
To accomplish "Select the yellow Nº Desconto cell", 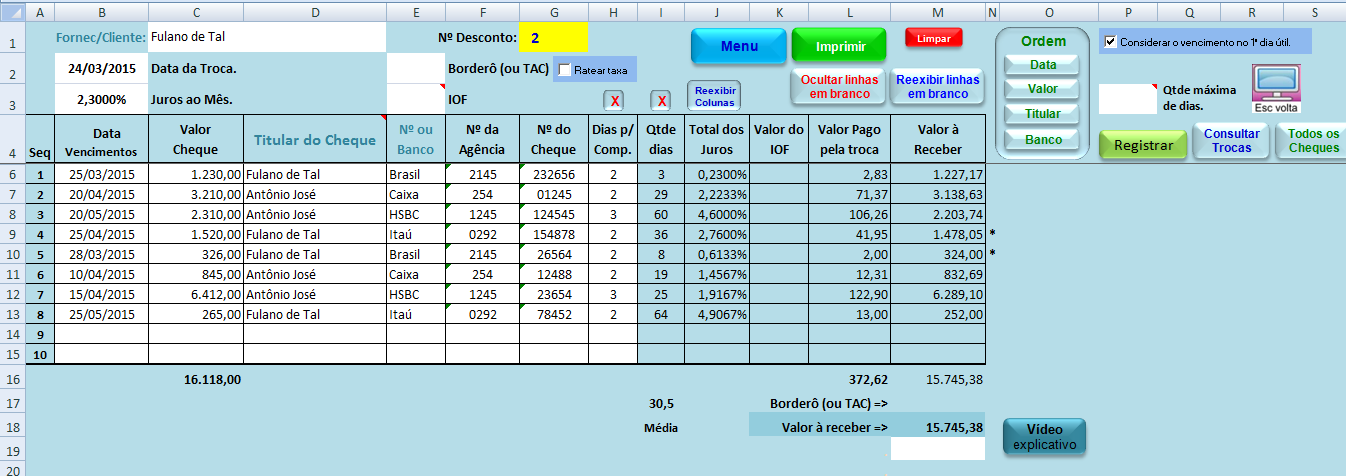I will point(553,38).
